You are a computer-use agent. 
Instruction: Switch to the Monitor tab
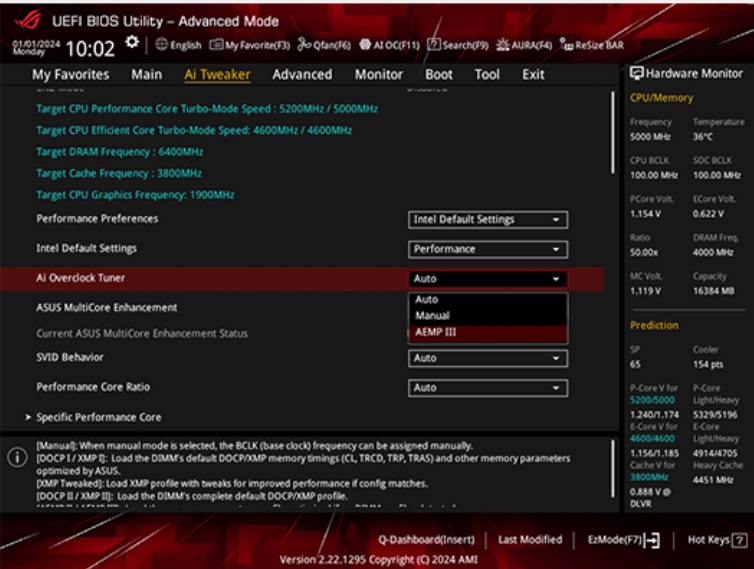tap(379, 74)
